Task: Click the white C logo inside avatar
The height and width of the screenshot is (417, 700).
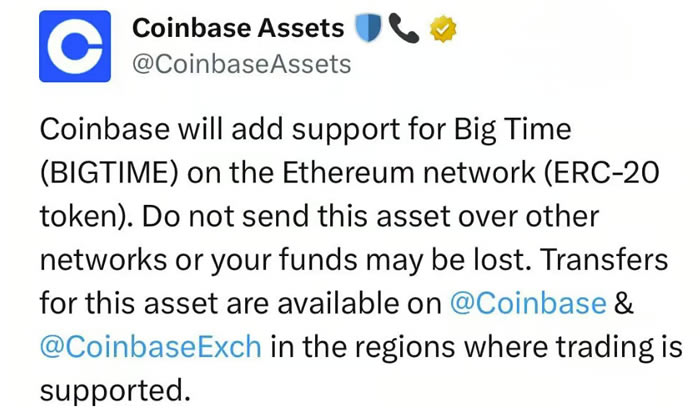Action: tap(75, 46)
